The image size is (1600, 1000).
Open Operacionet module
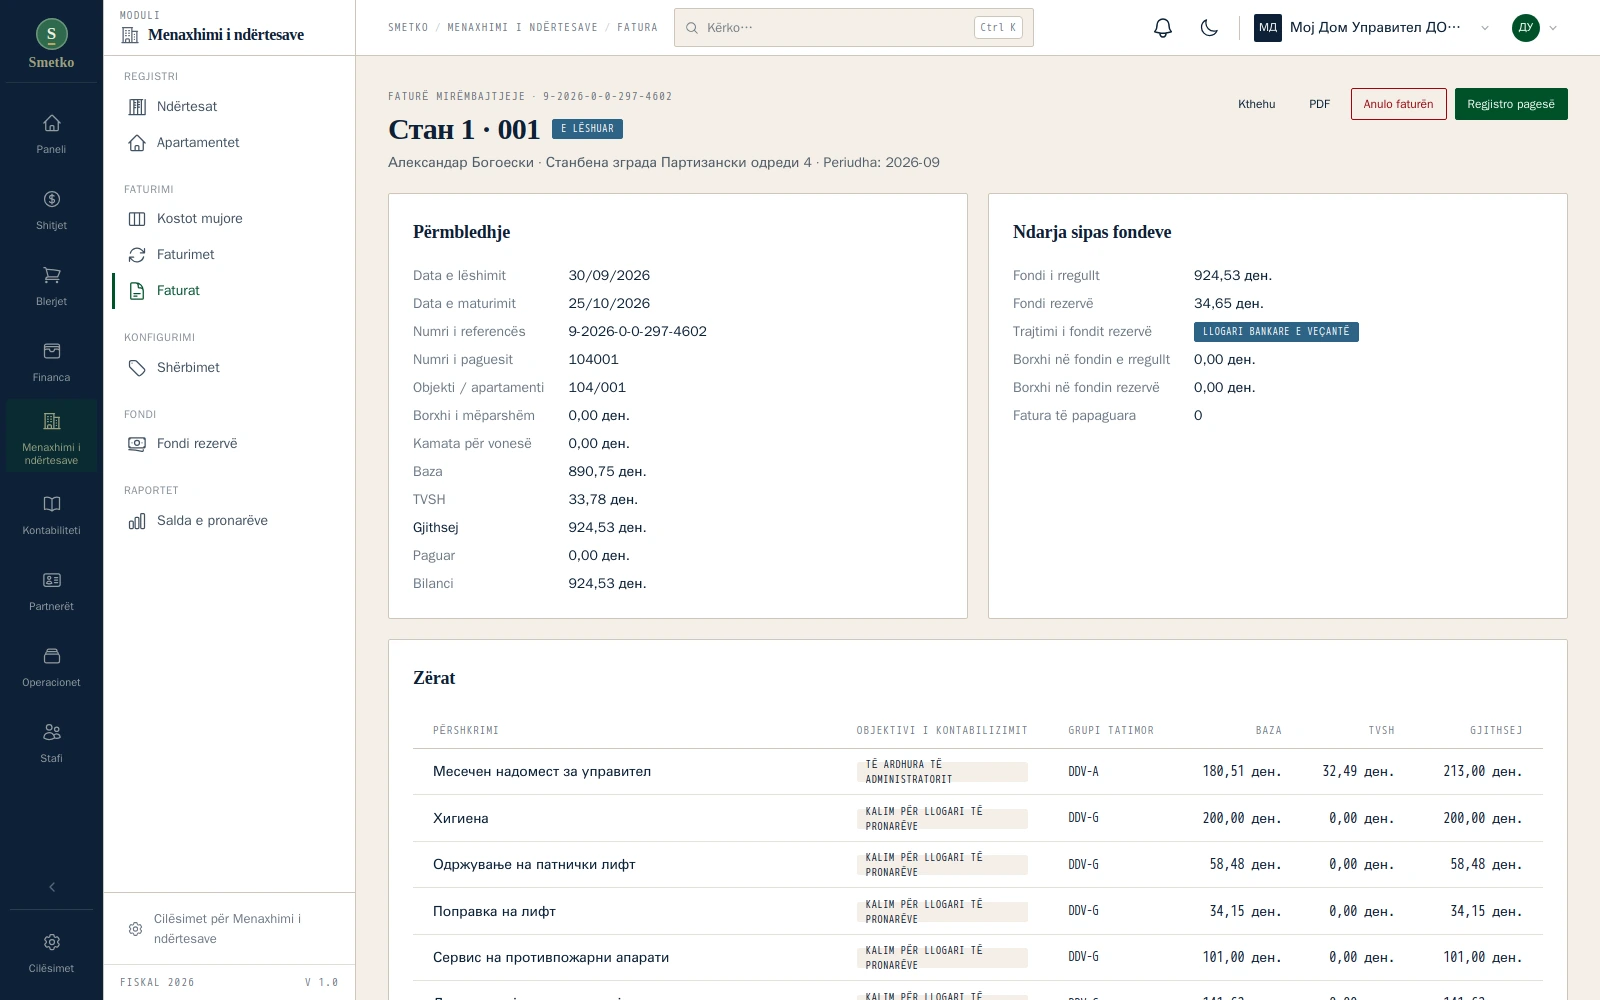click(51, 667)
